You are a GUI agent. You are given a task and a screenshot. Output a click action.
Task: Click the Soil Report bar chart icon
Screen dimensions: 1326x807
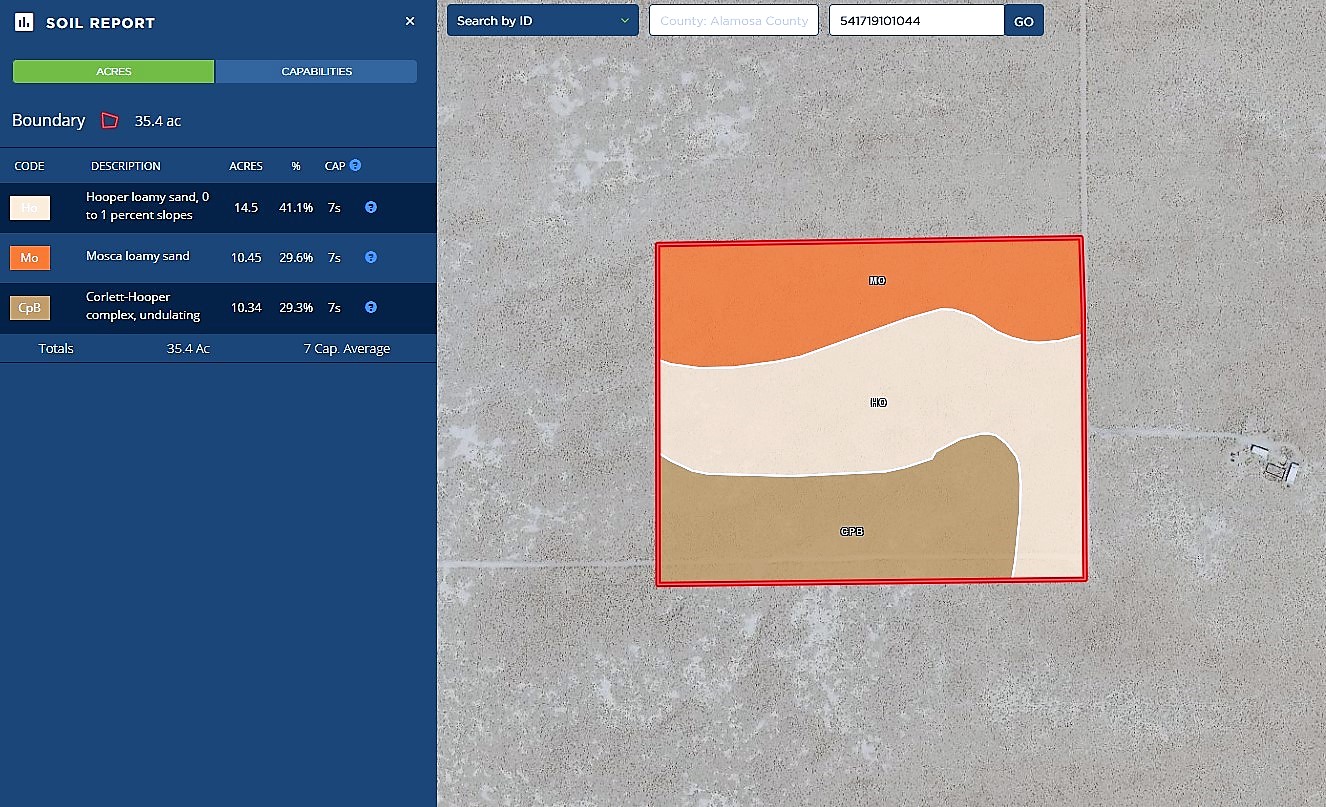(24, 22)
